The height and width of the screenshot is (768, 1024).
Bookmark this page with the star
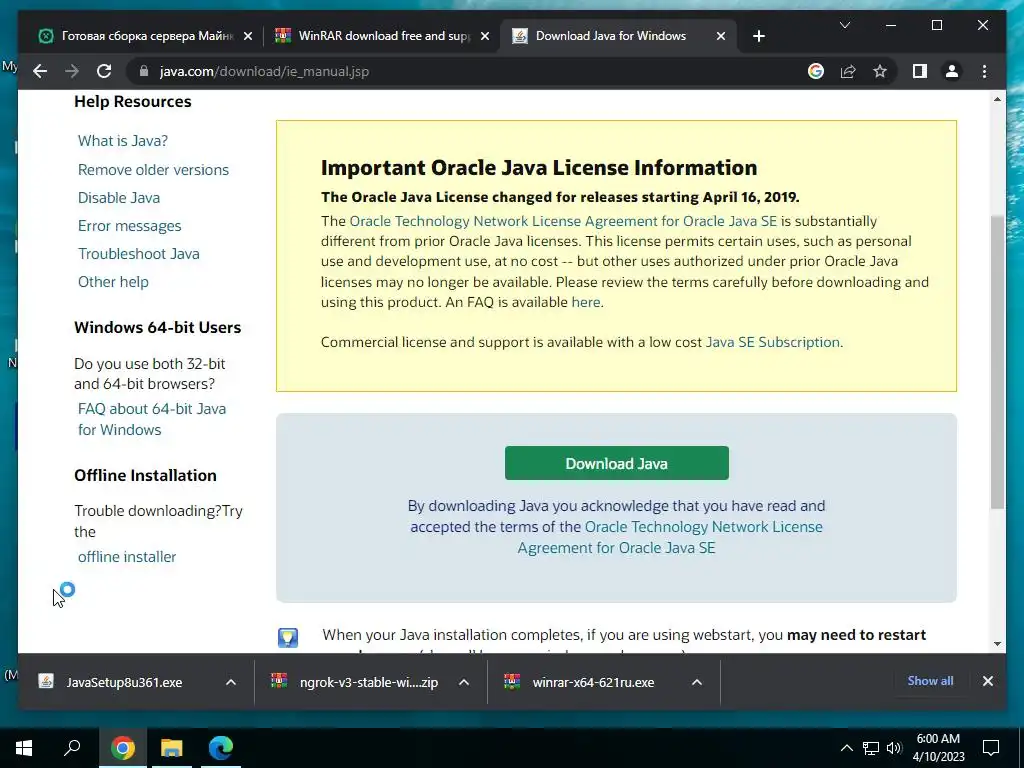880,71
